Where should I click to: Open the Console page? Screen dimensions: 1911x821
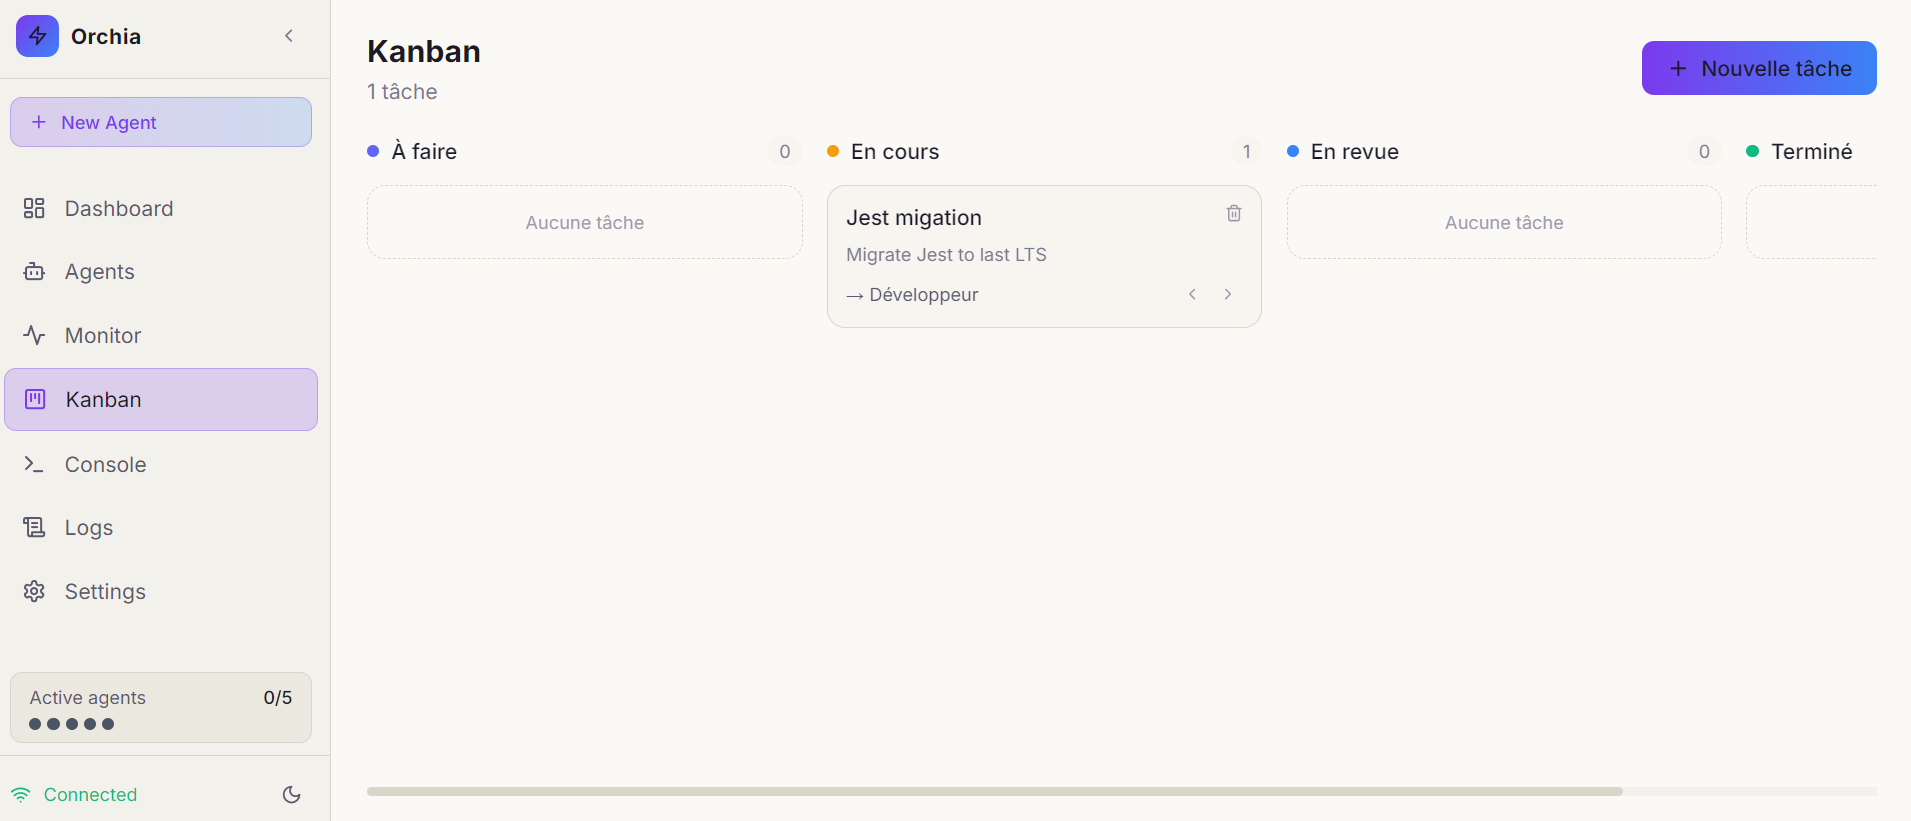point(161,464)
